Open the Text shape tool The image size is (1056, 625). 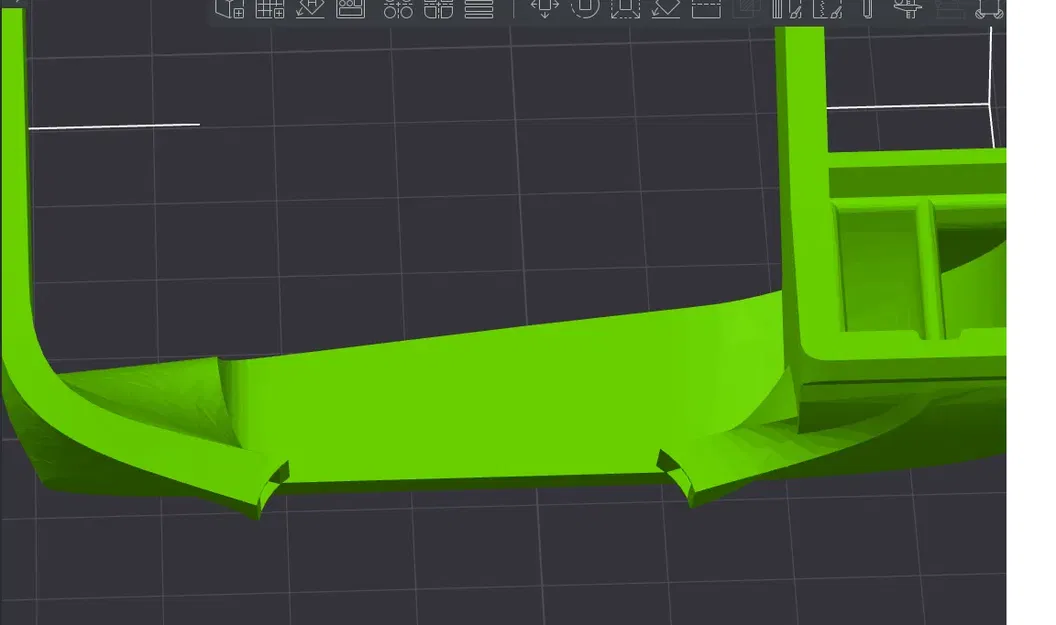point(867,10)
